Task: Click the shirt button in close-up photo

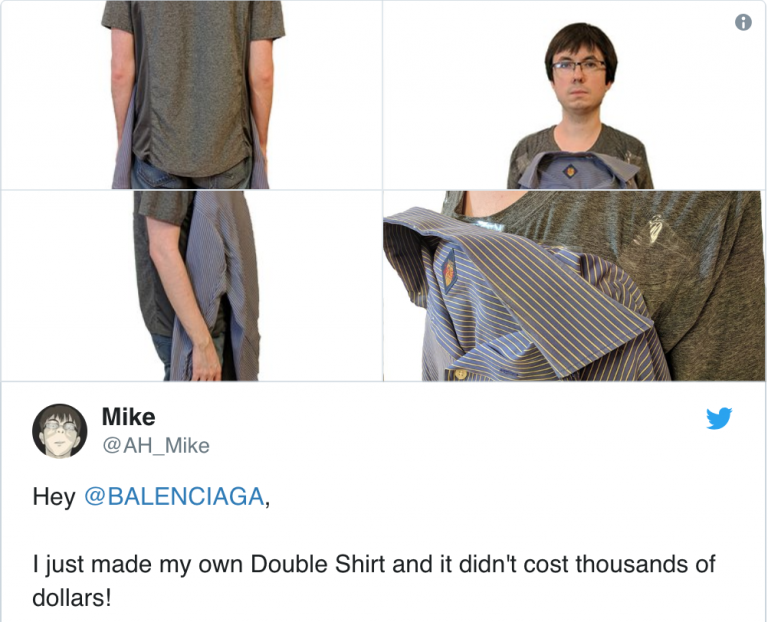Action: coord(460,374)
